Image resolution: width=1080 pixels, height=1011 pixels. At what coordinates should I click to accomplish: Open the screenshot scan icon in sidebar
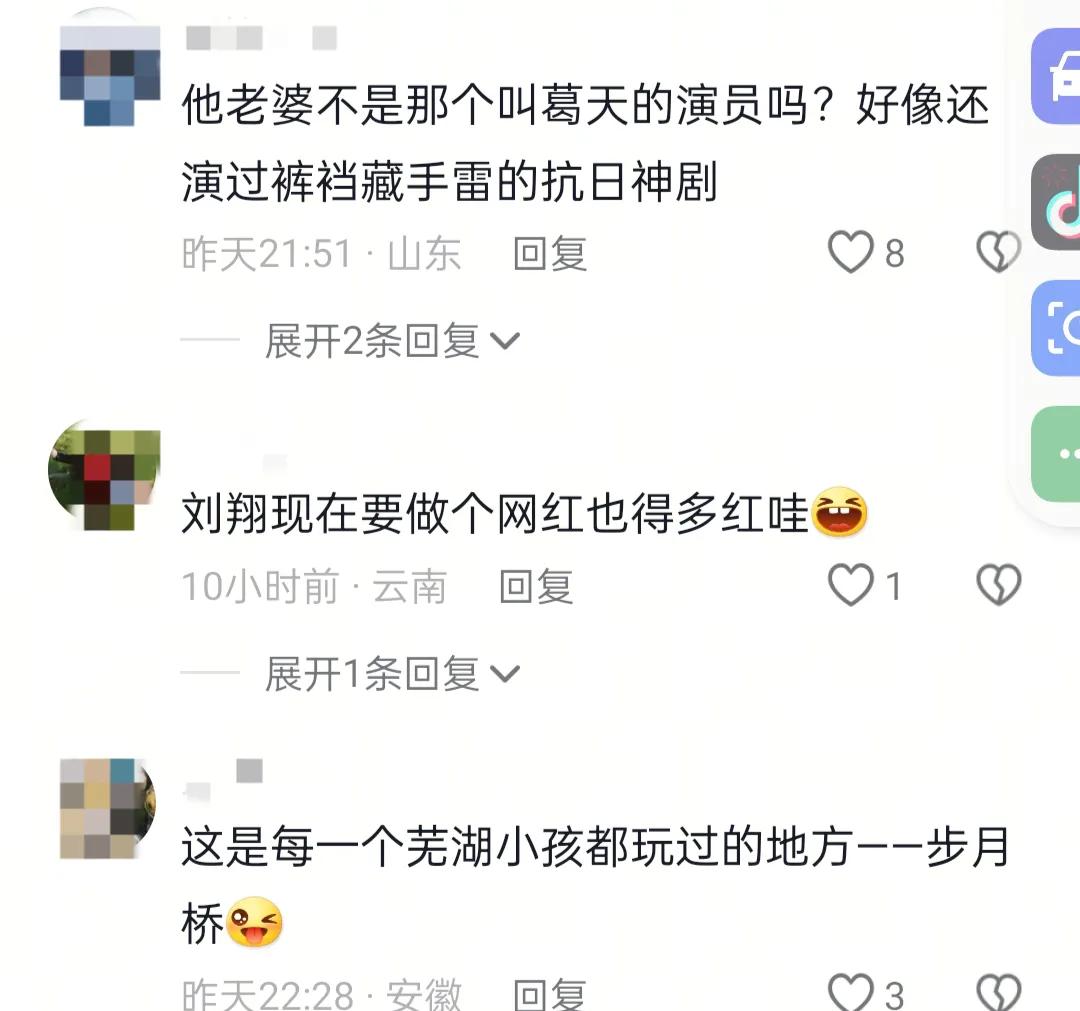(1055, 328)
